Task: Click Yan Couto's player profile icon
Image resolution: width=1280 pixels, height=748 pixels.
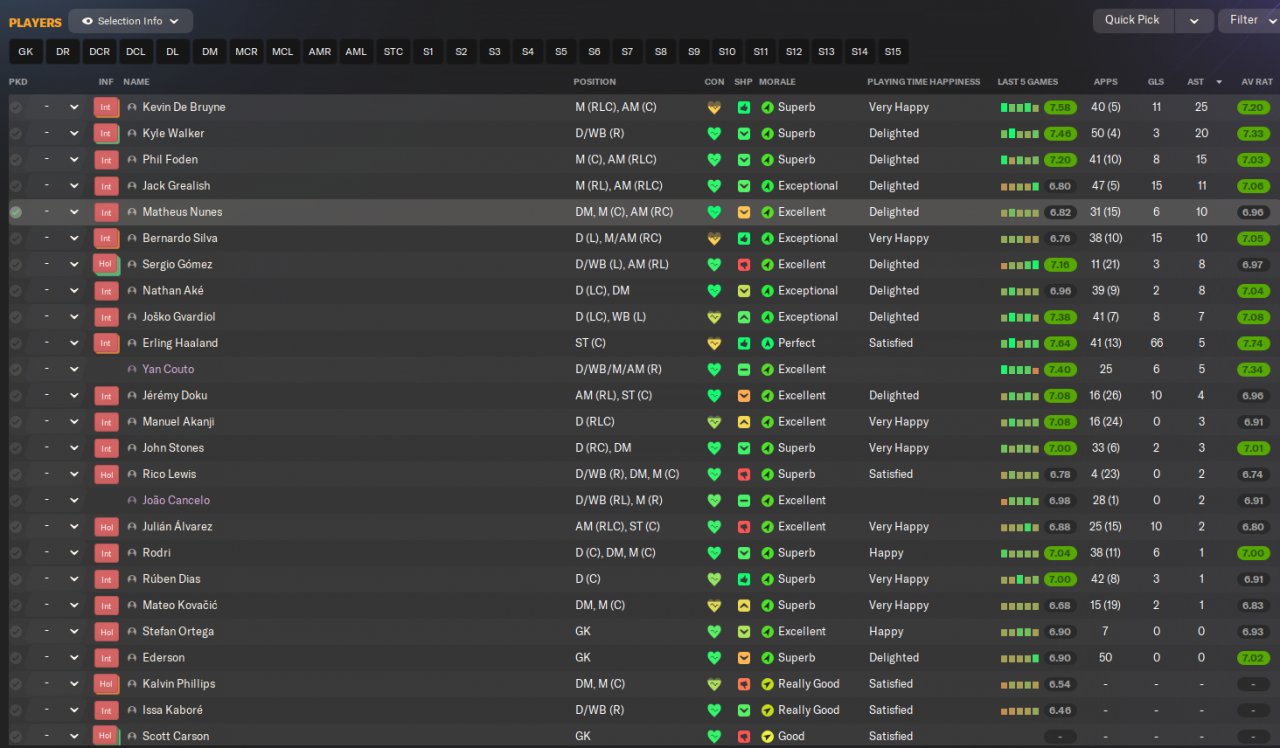Action: coord(132,369)
